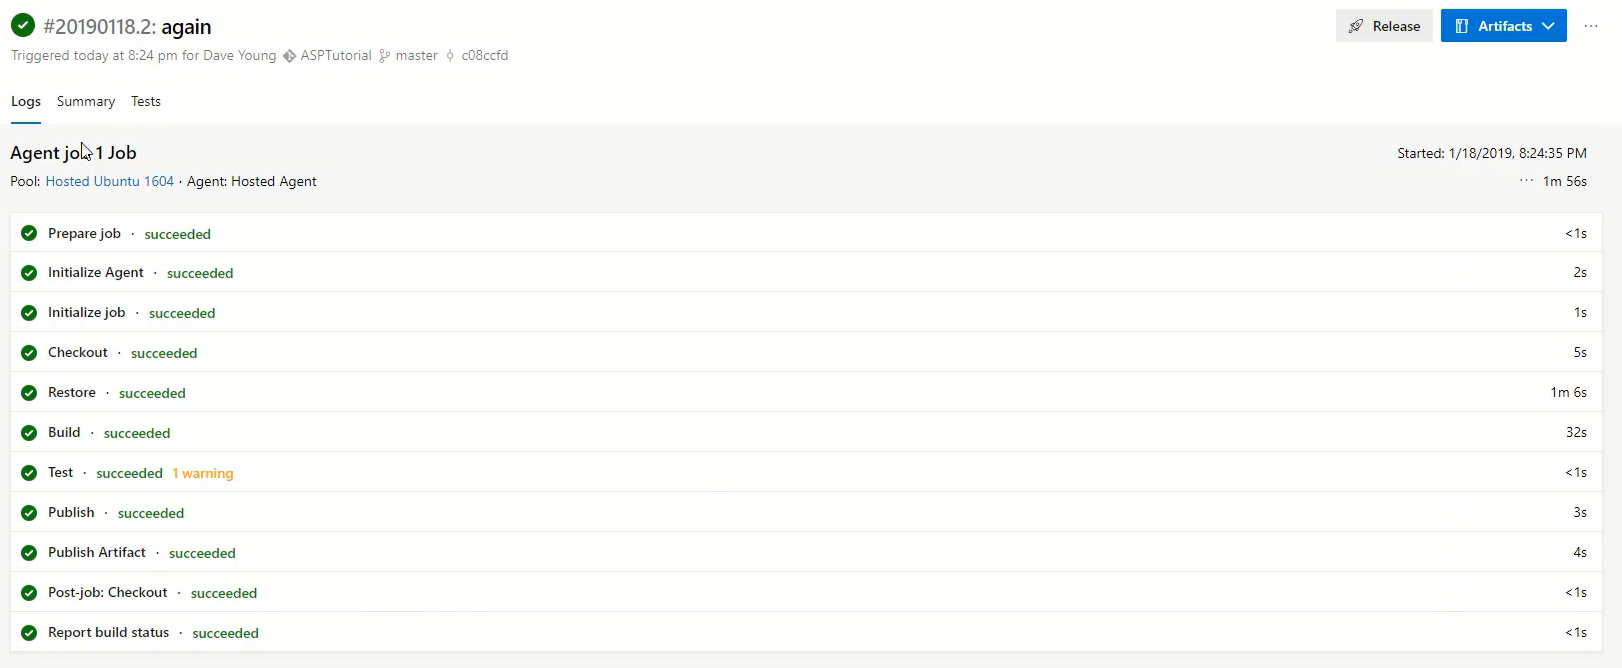Open the Test step log
This screenshot has height=668, width=1622.
click(x=806, y=472)
